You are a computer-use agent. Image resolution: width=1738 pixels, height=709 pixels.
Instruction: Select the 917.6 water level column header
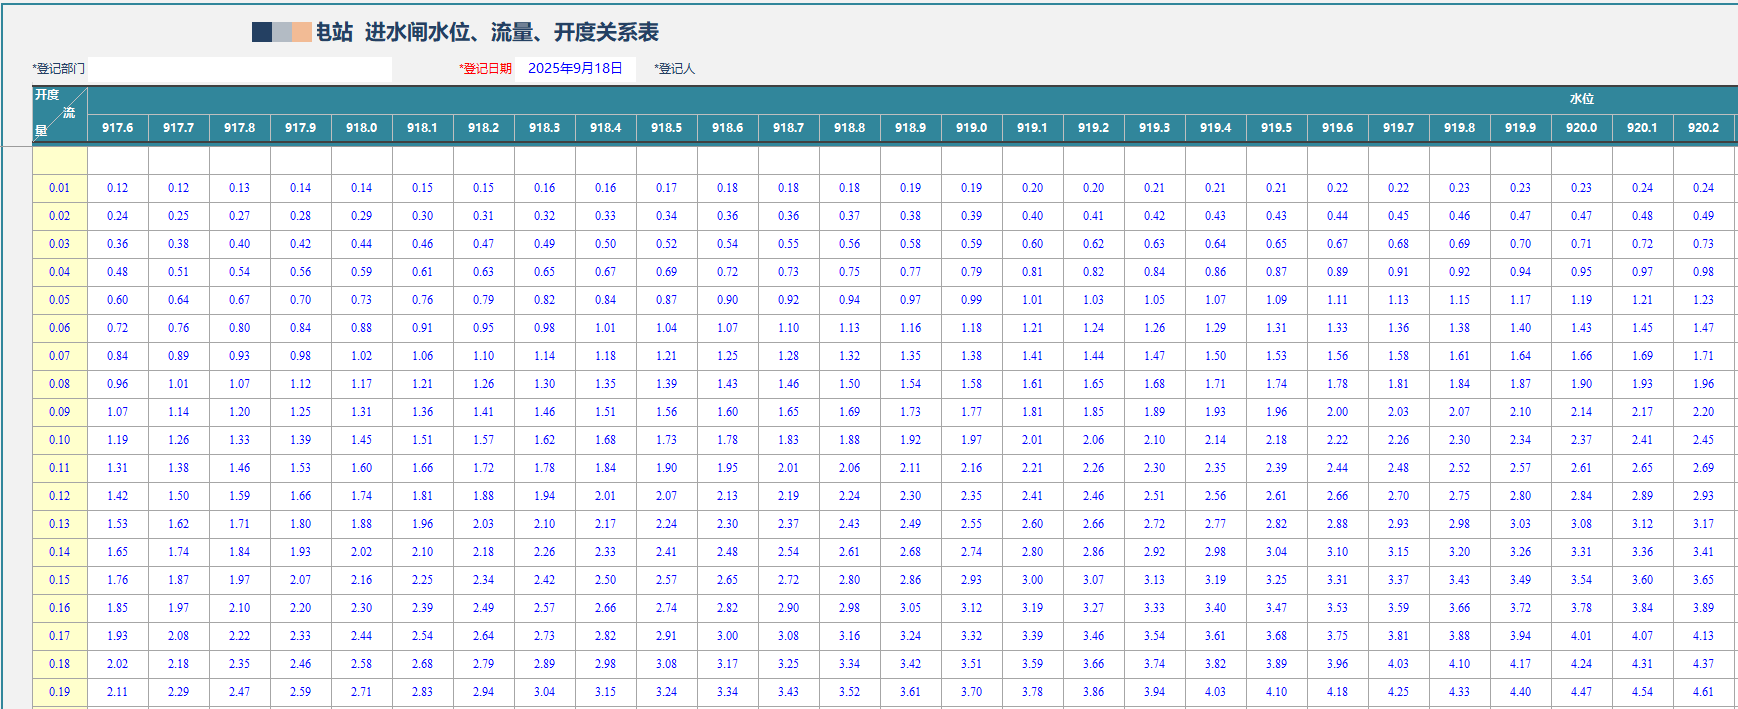point(118,128)
